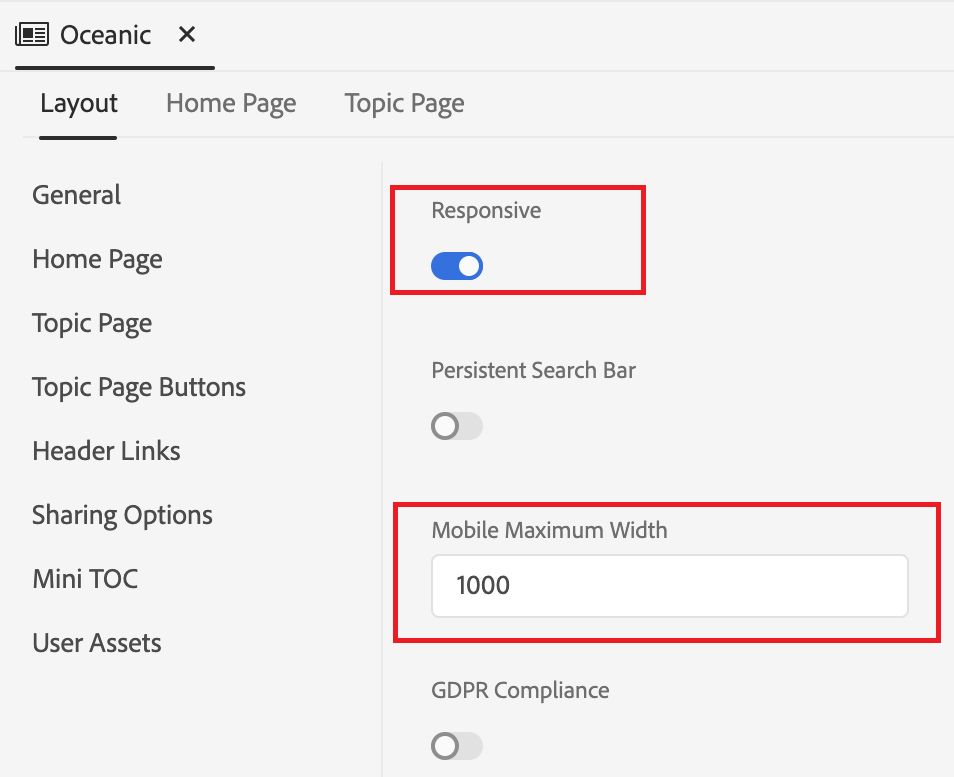Click the Persistent Search Bar label
The width and height of the screenshot is (954, 777).
[x=533, y=370]
